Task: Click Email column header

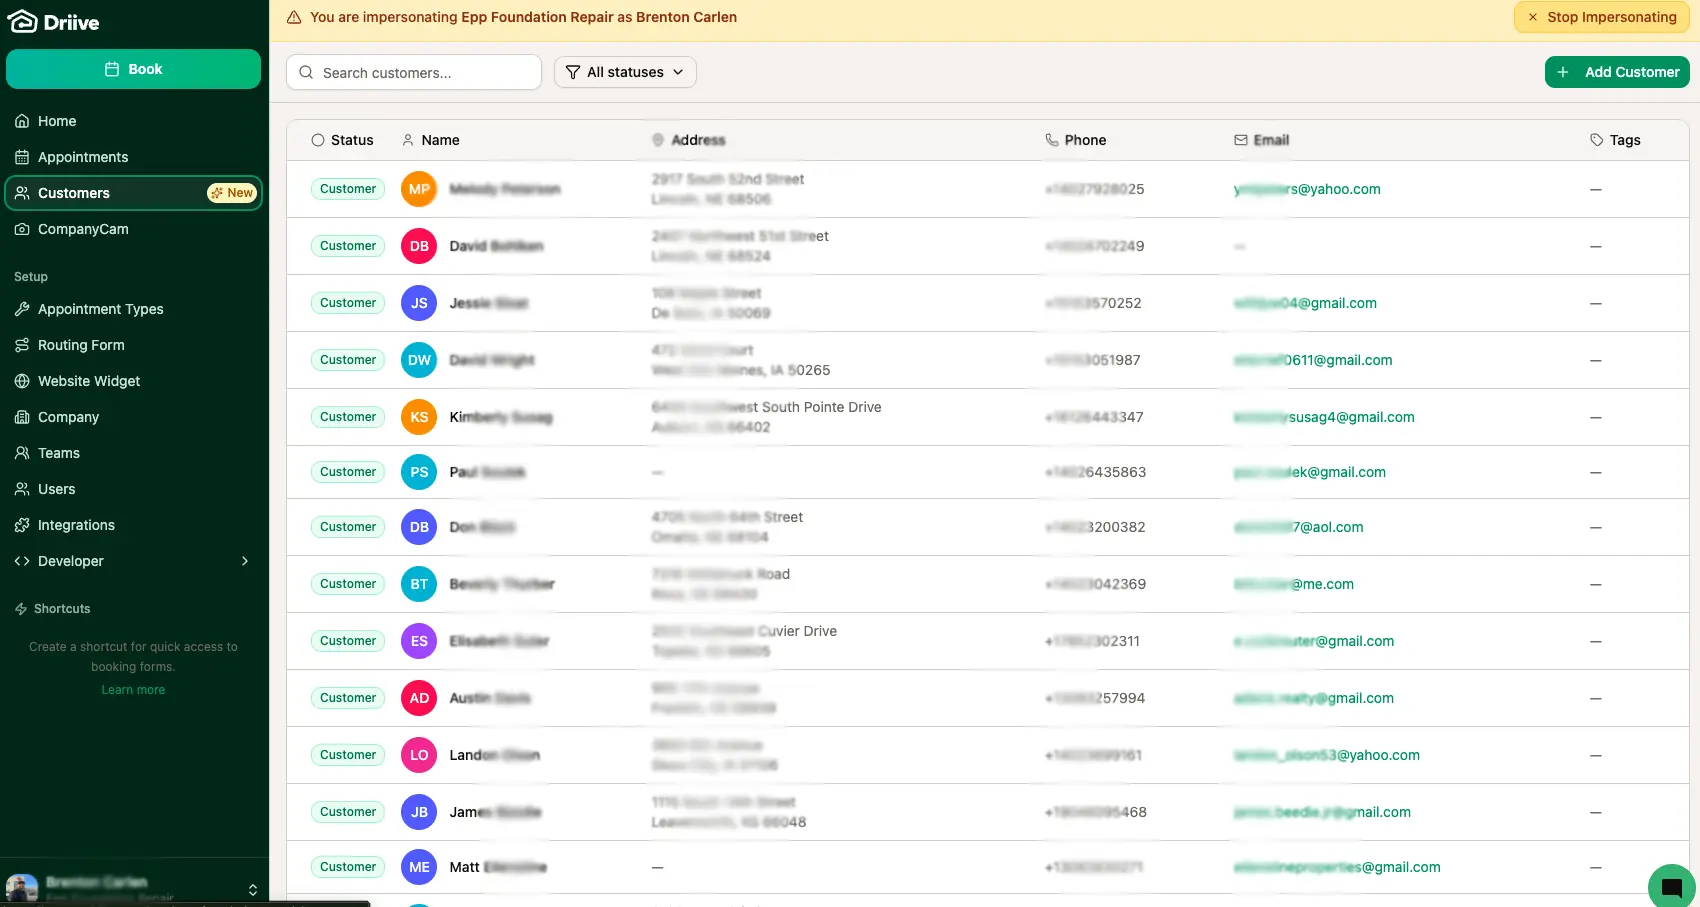Action: [1261, 140]
